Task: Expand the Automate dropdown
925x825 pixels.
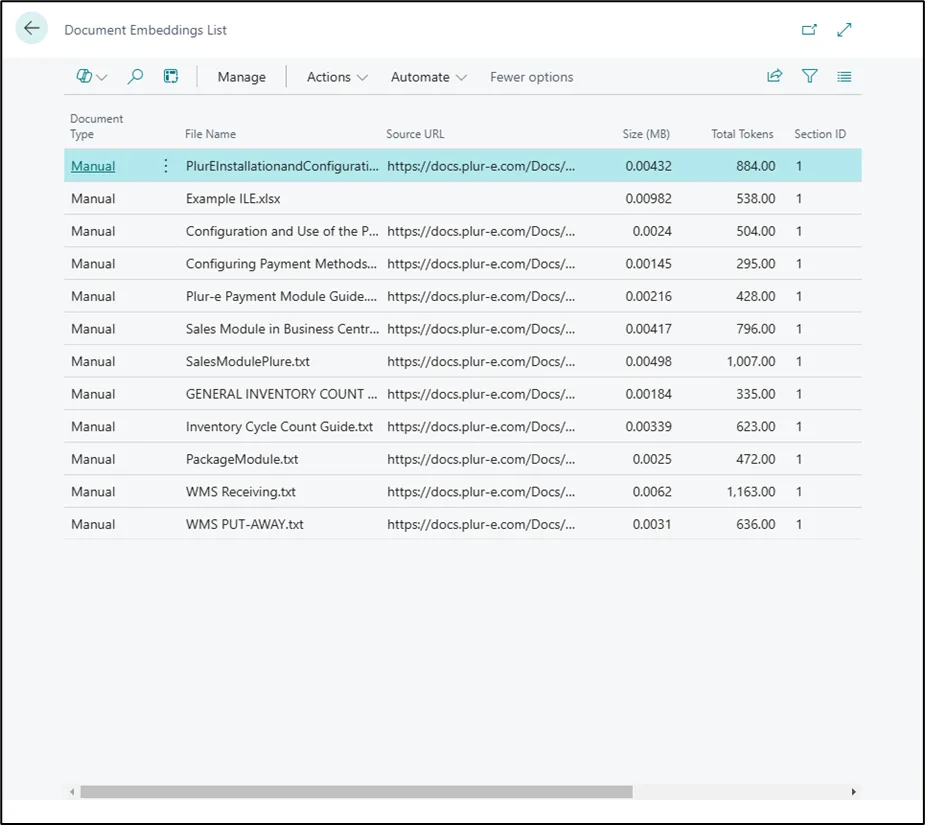Action: pos(428,77)
